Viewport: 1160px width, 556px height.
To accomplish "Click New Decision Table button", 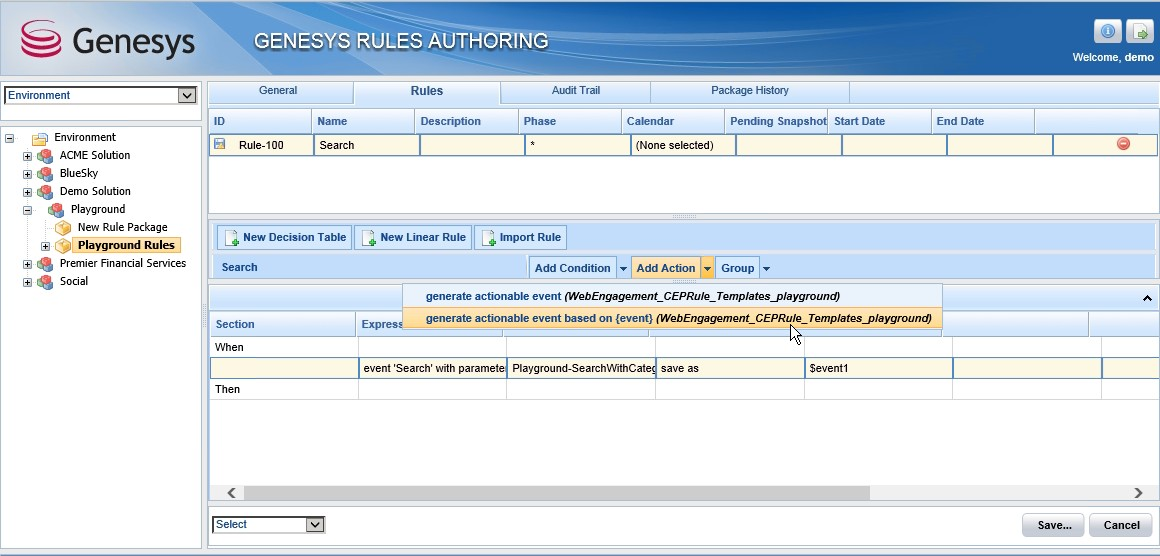I will click(x=285, y=237).
